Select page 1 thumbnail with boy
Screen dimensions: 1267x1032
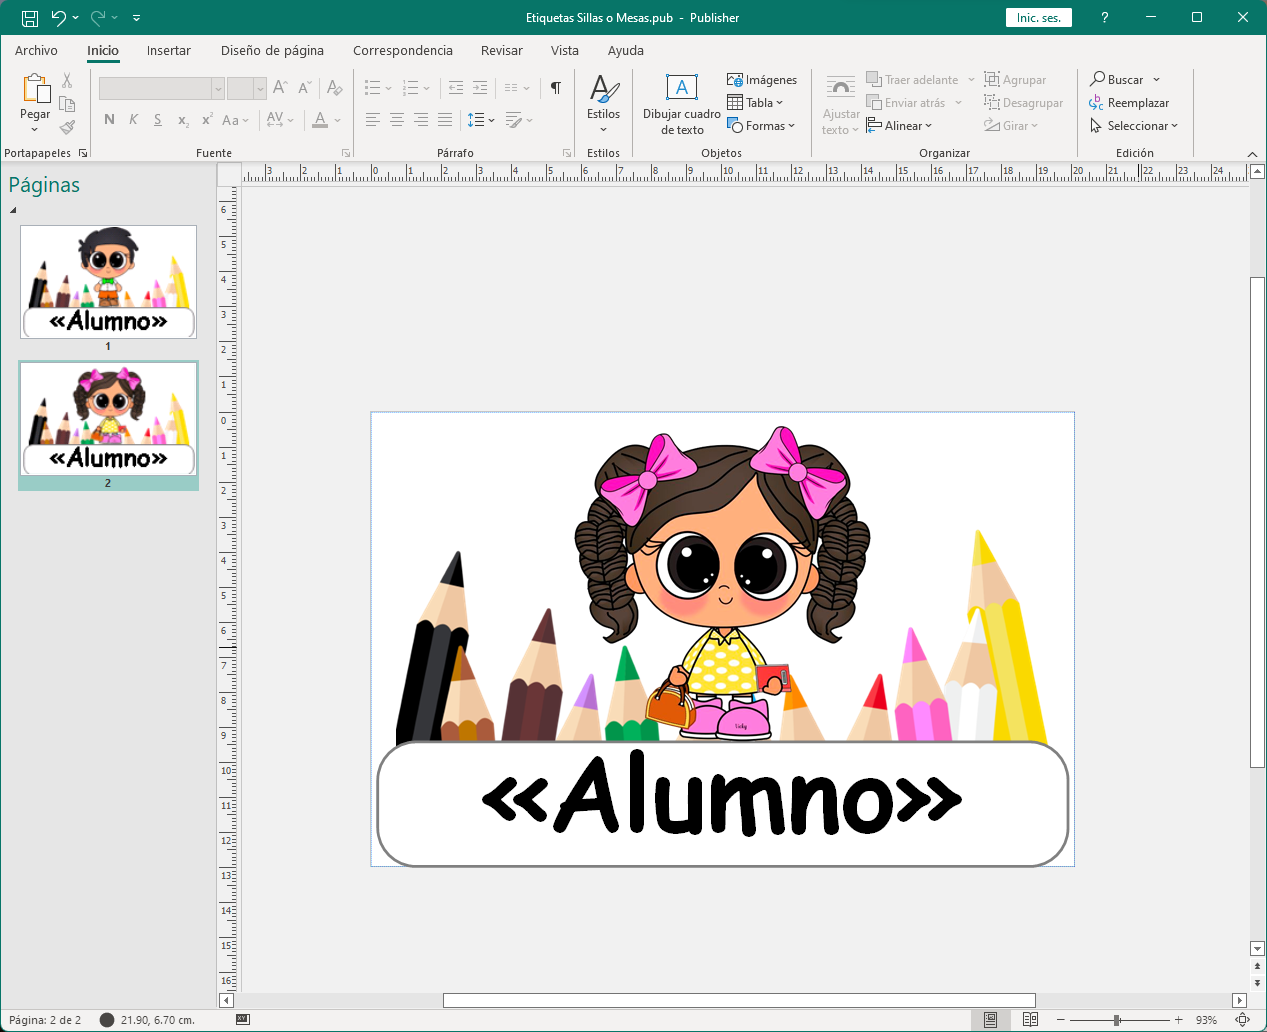[x=108, y=281]
